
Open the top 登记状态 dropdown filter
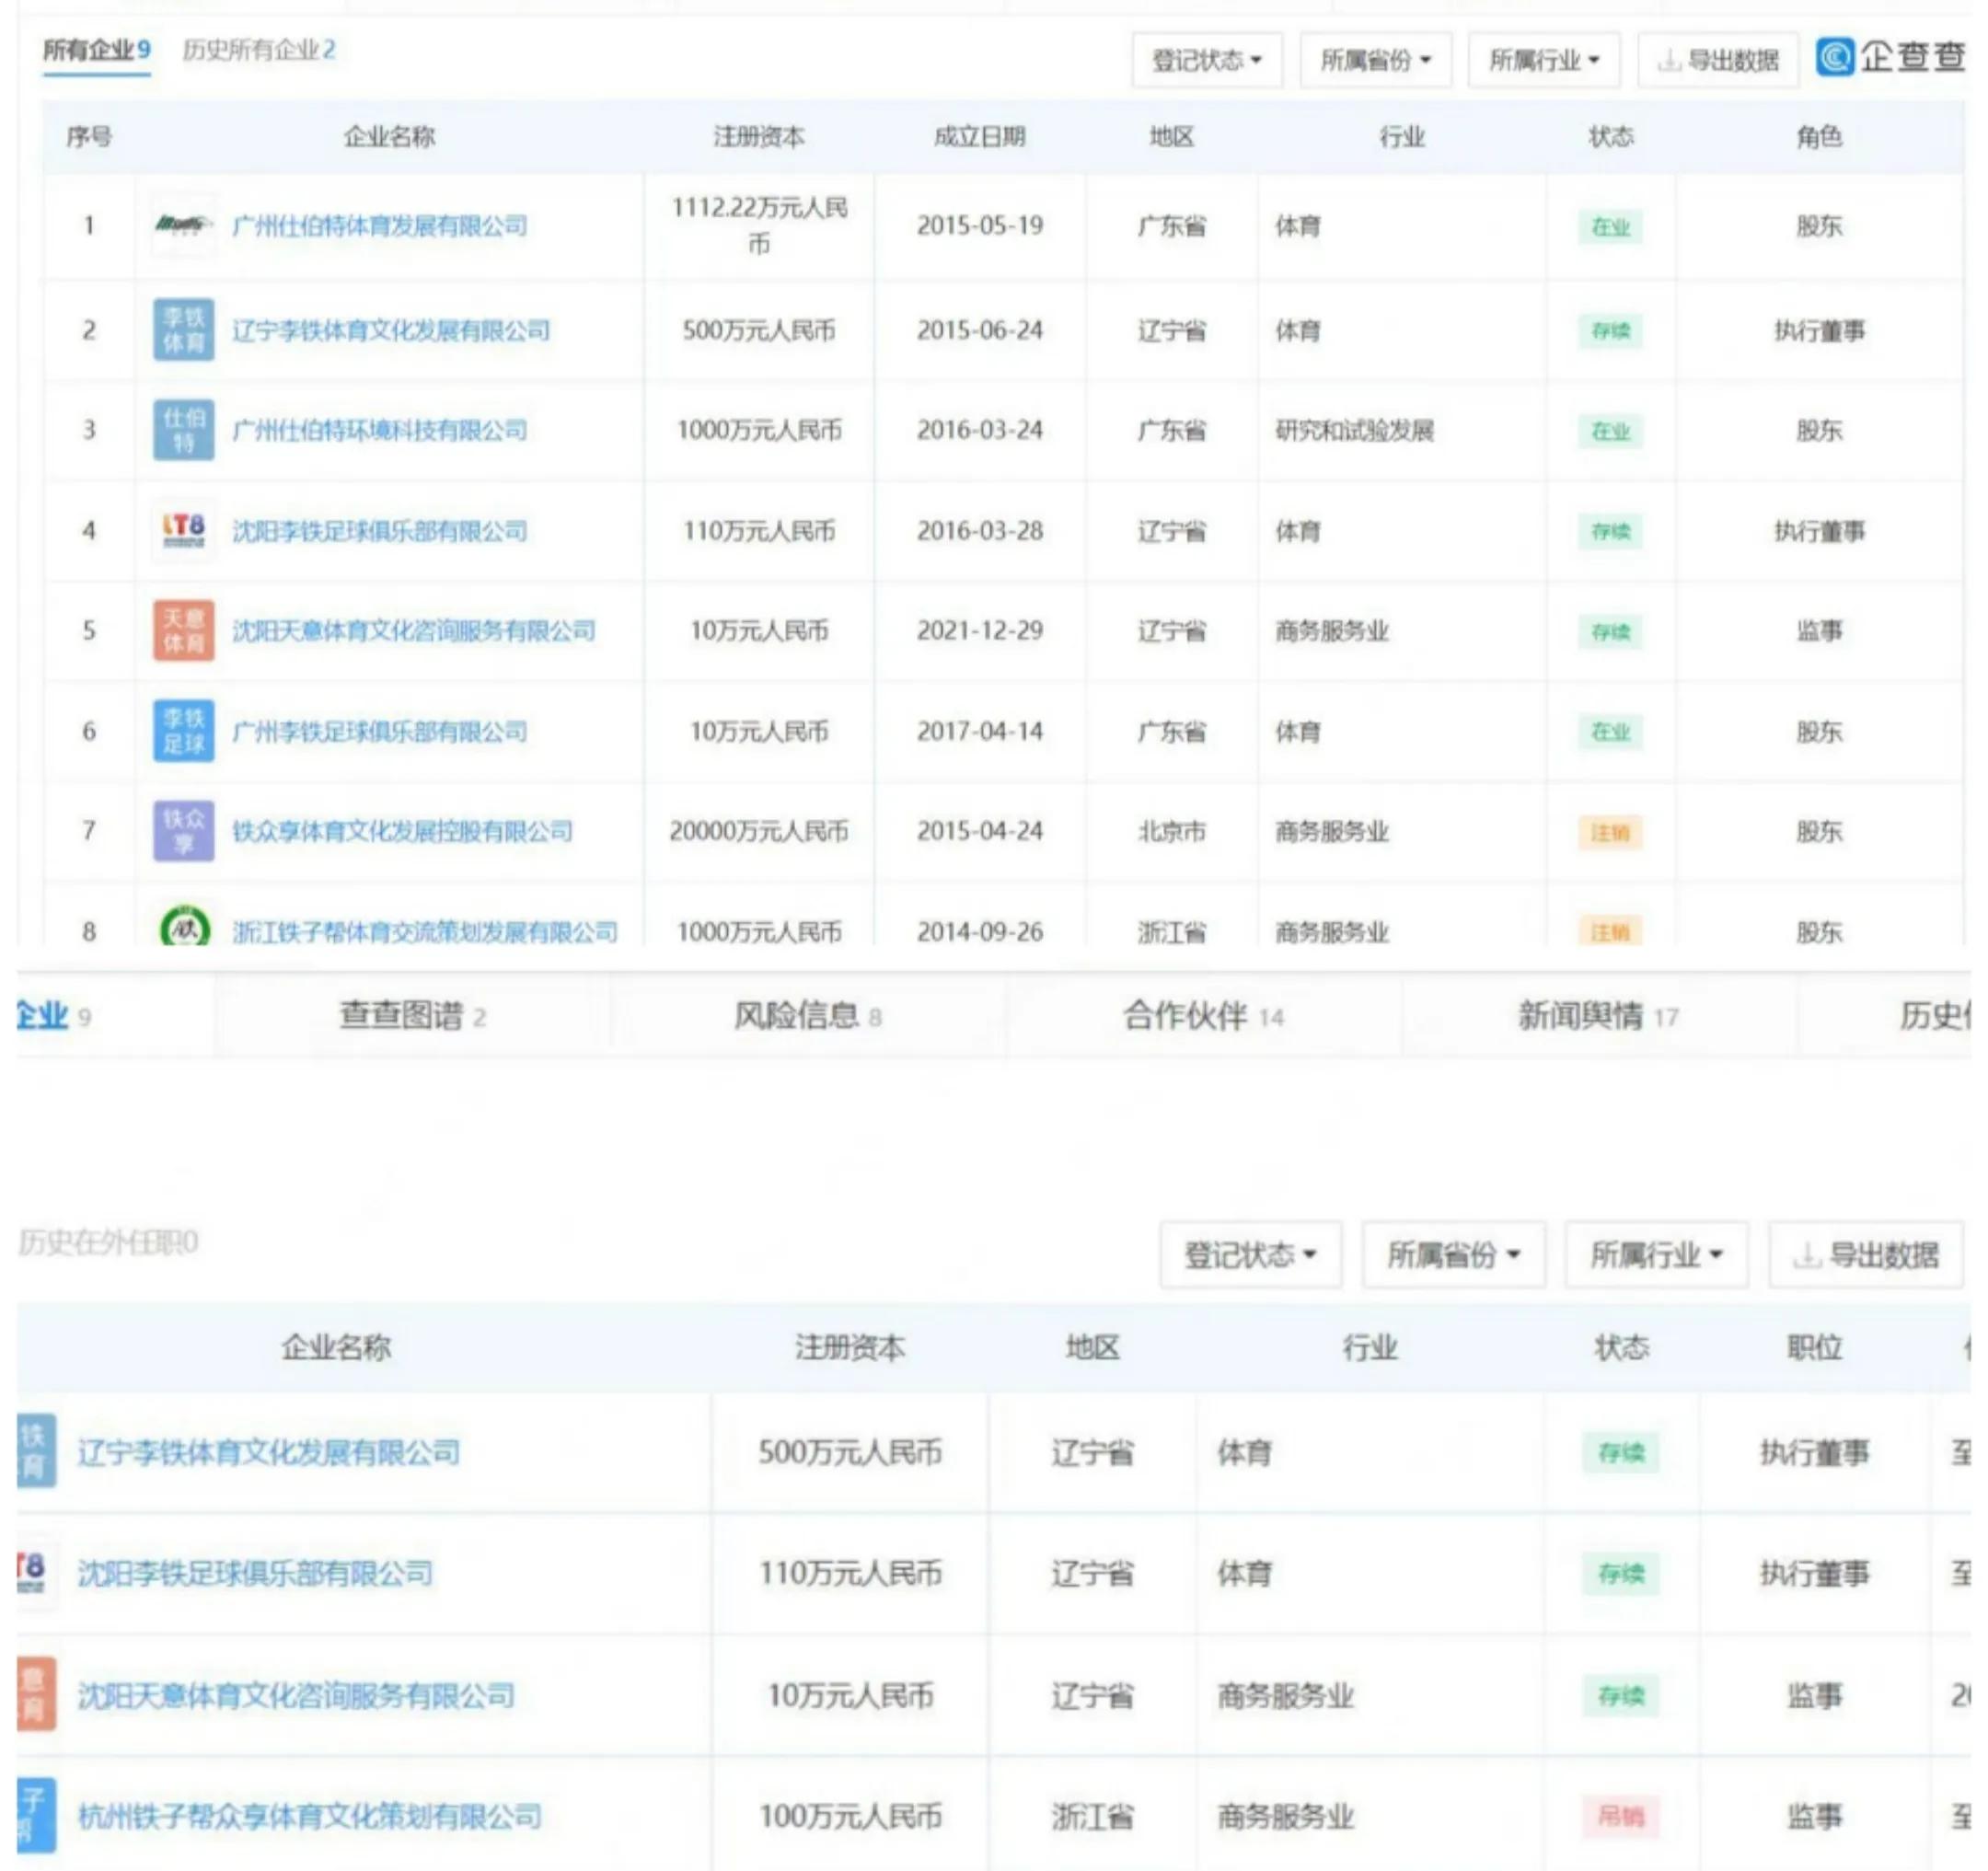[x=1206, y=61]
